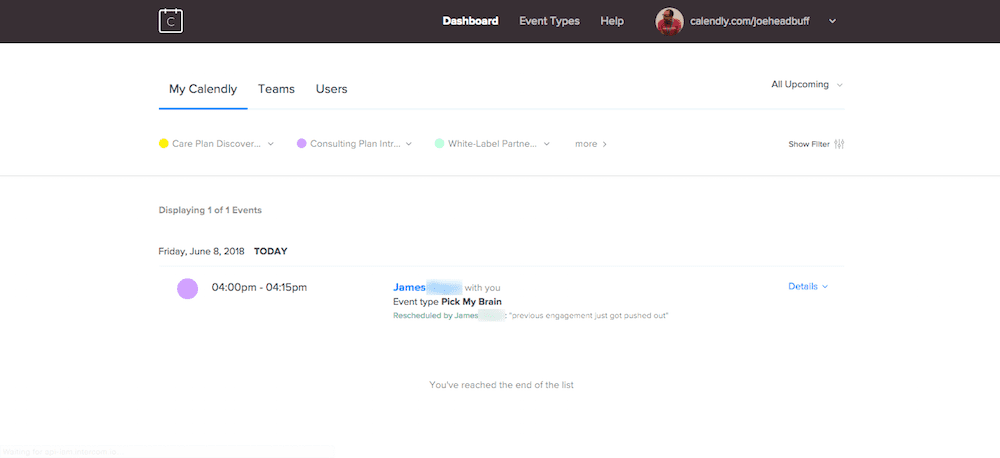Expand the Consulting Plan Intr... chevron

pos(409,144)
